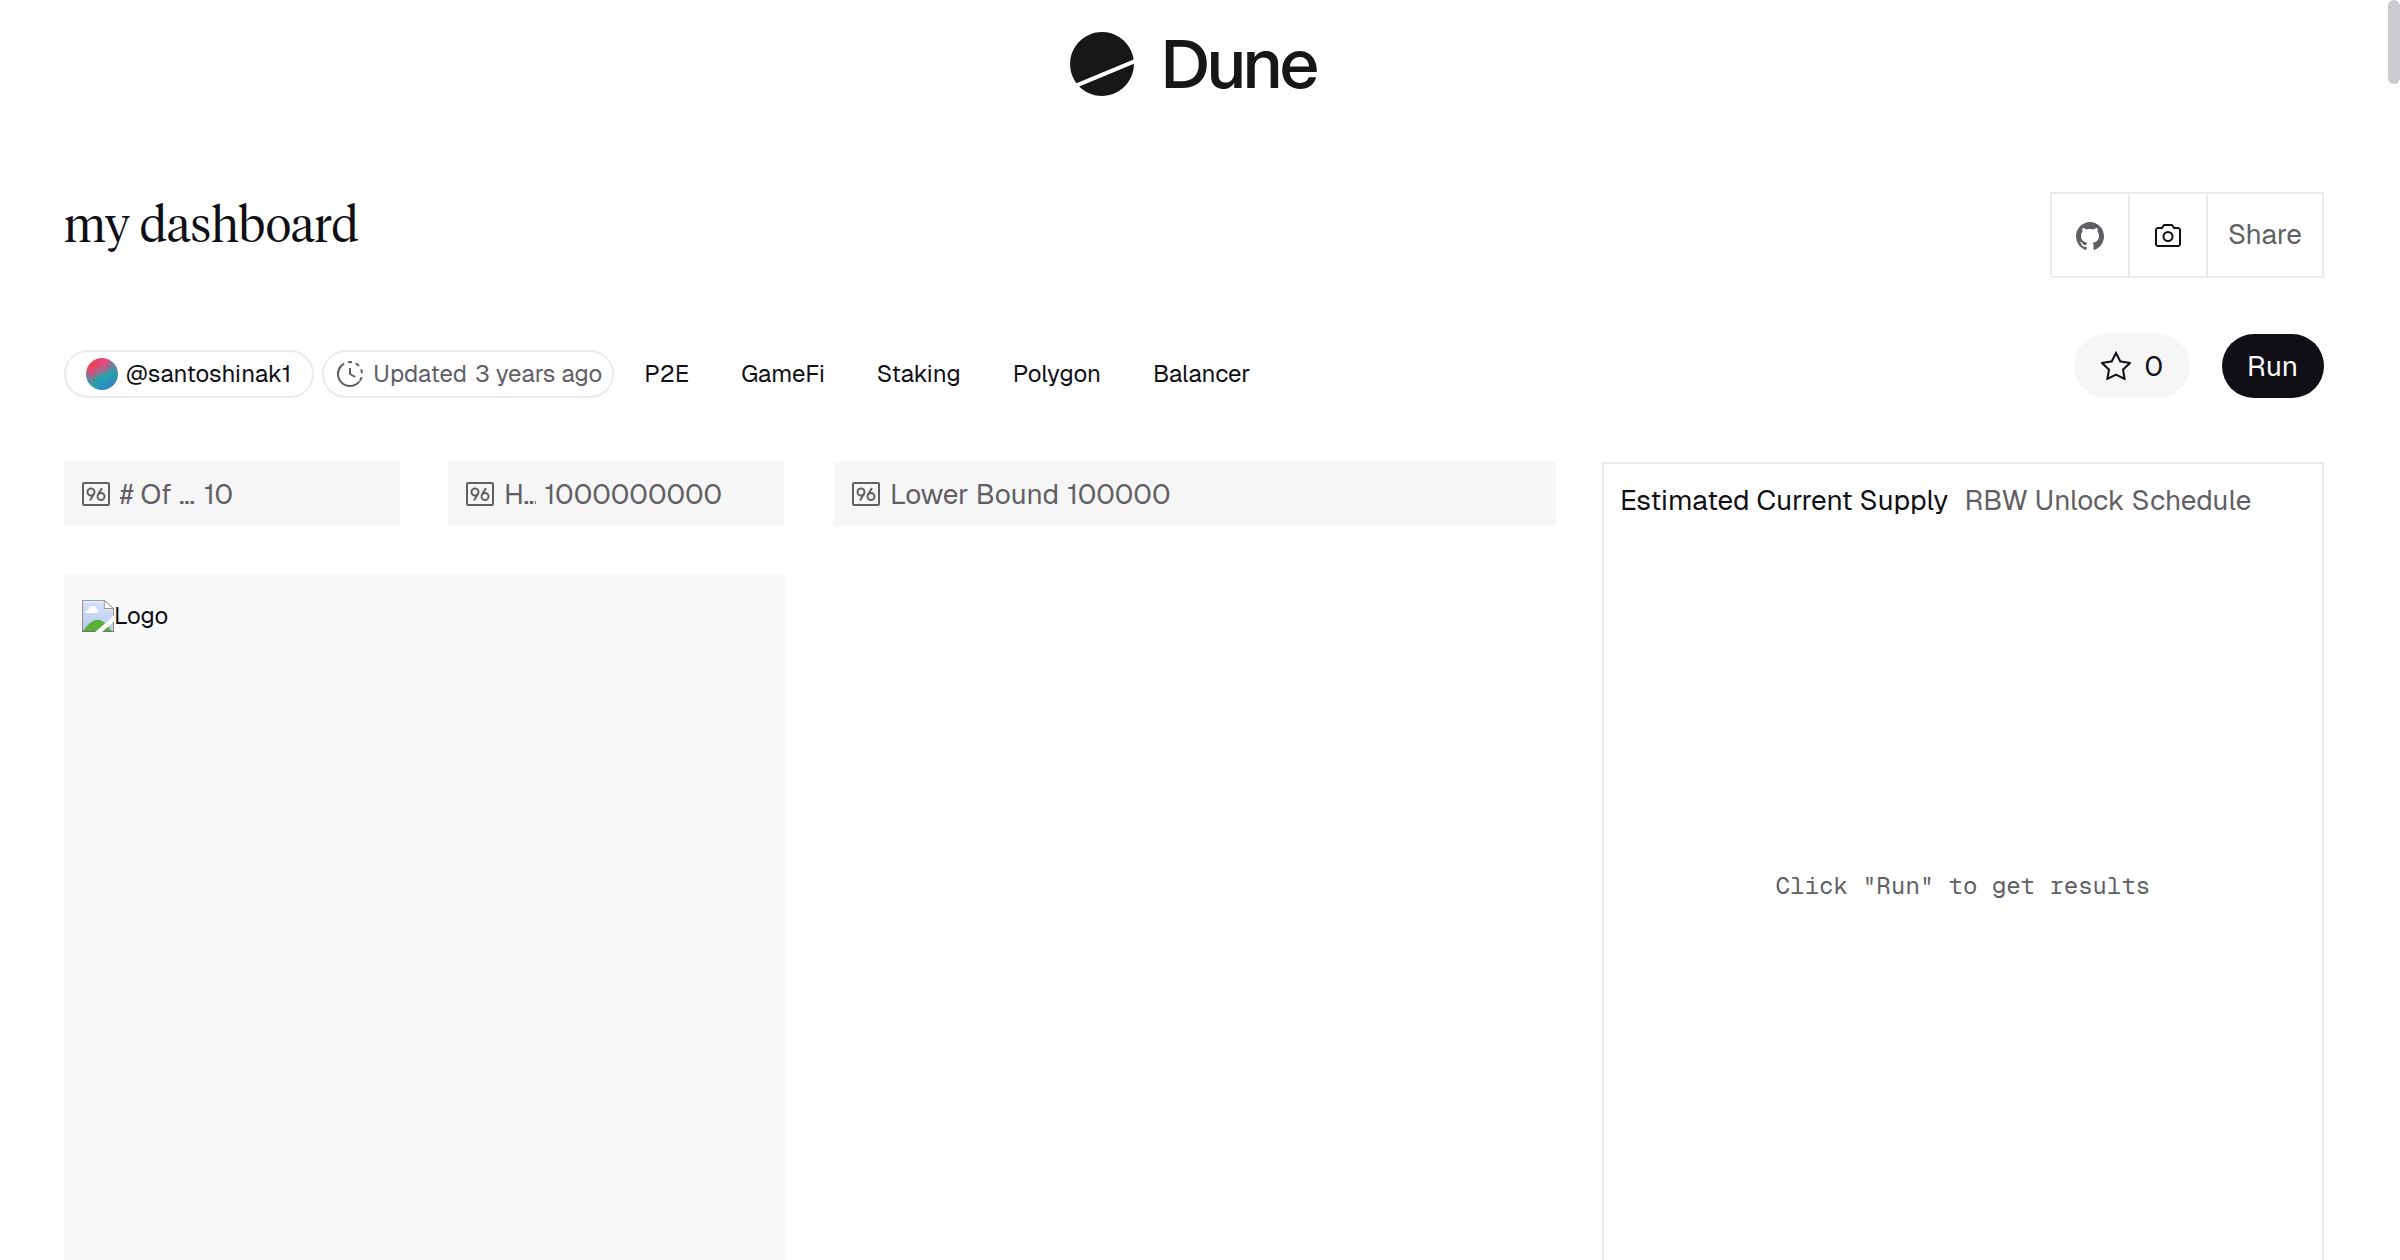Viewport: 2400px width, 1260px height.
Task: Click the Run button
Action: tap(2272, 366)
